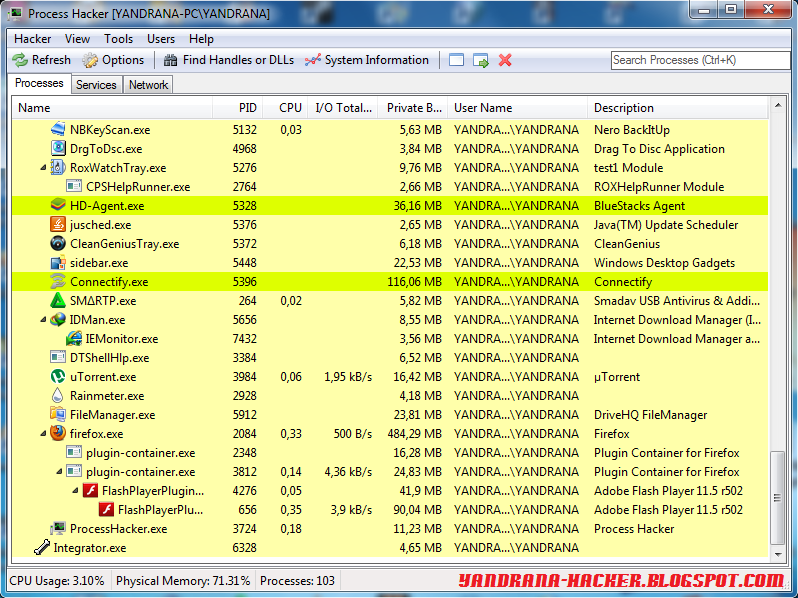Click the RoxWatchTray.exe icon

58,167
